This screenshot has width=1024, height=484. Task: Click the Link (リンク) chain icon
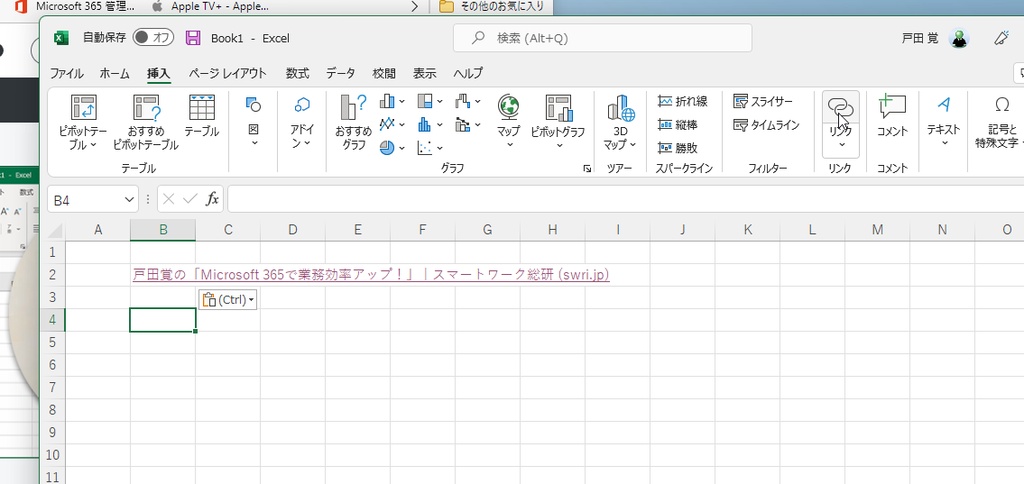pos(840,108)
